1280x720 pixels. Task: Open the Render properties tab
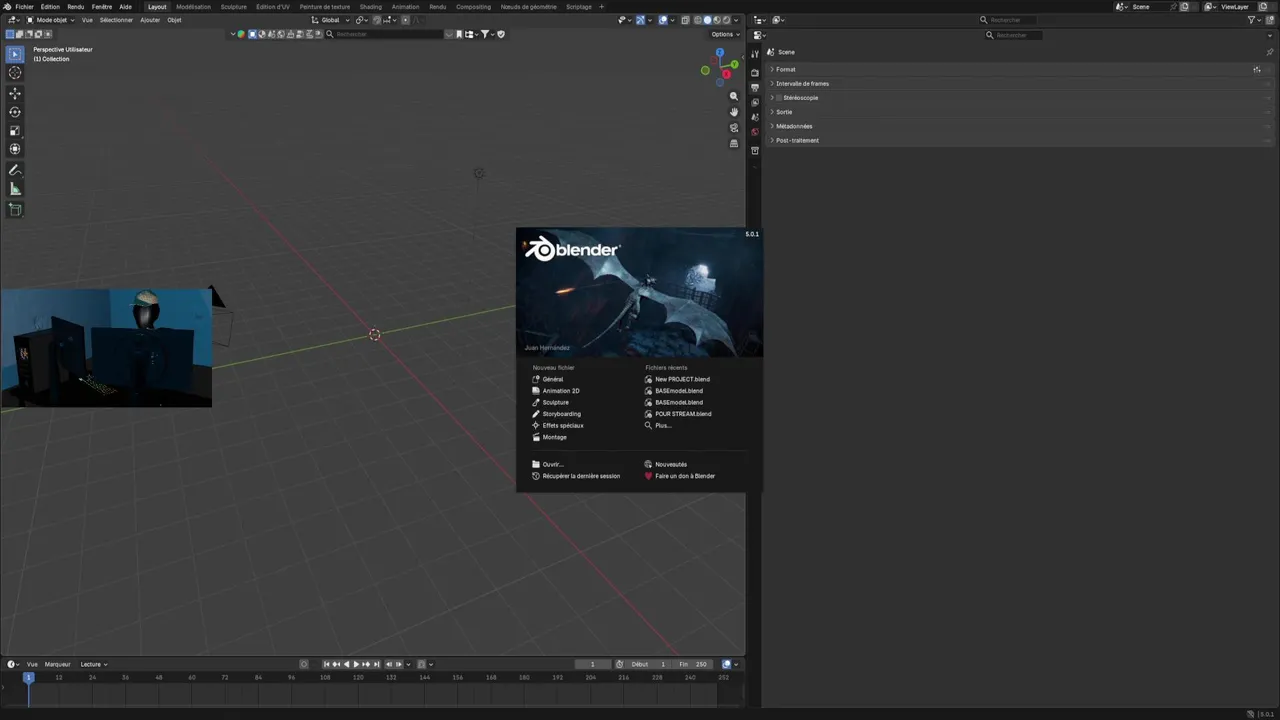(x=755, y=73)
